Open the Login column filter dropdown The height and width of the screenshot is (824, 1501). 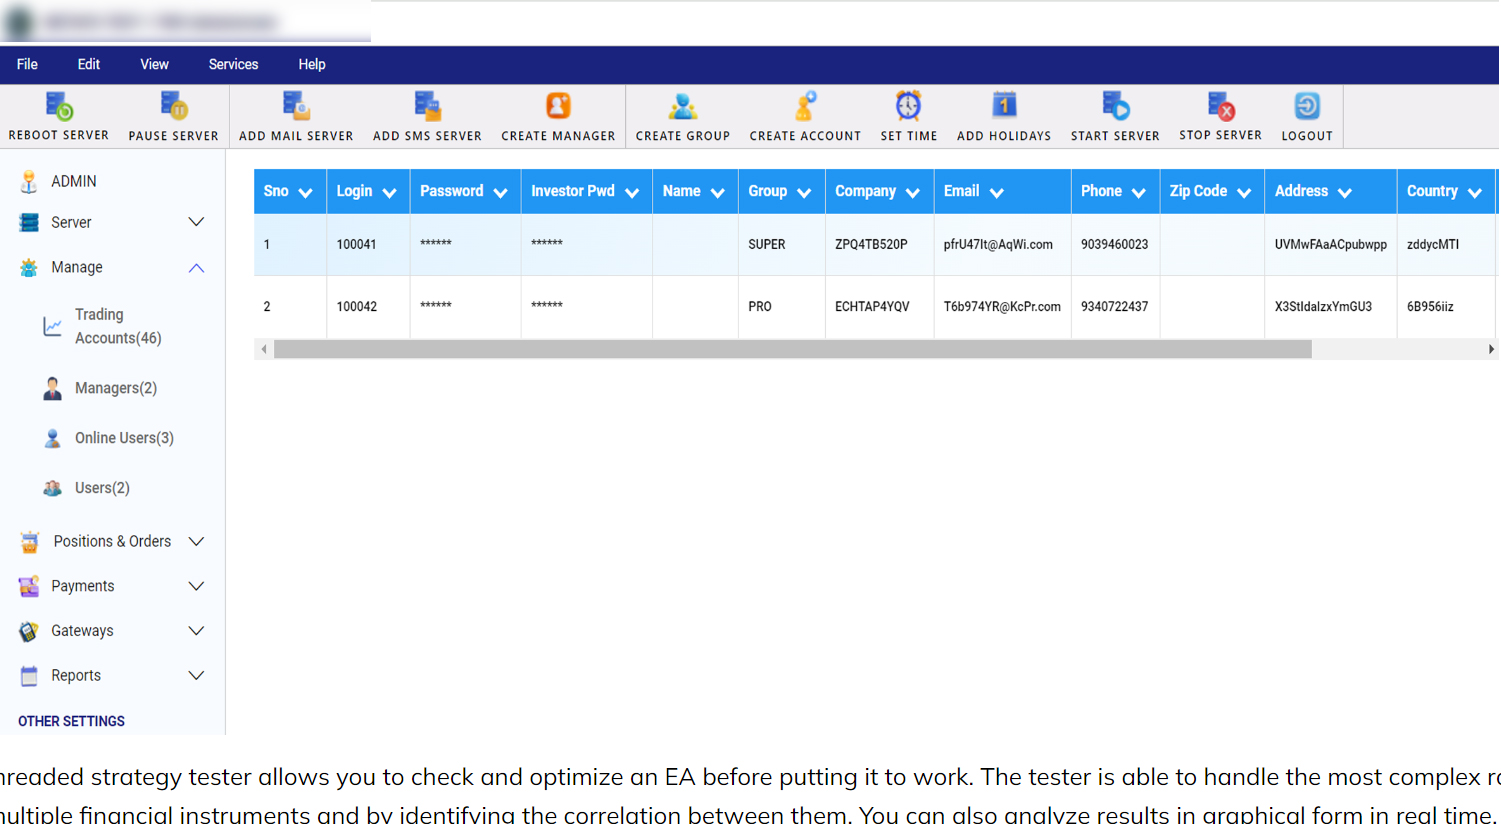(389, 191)
